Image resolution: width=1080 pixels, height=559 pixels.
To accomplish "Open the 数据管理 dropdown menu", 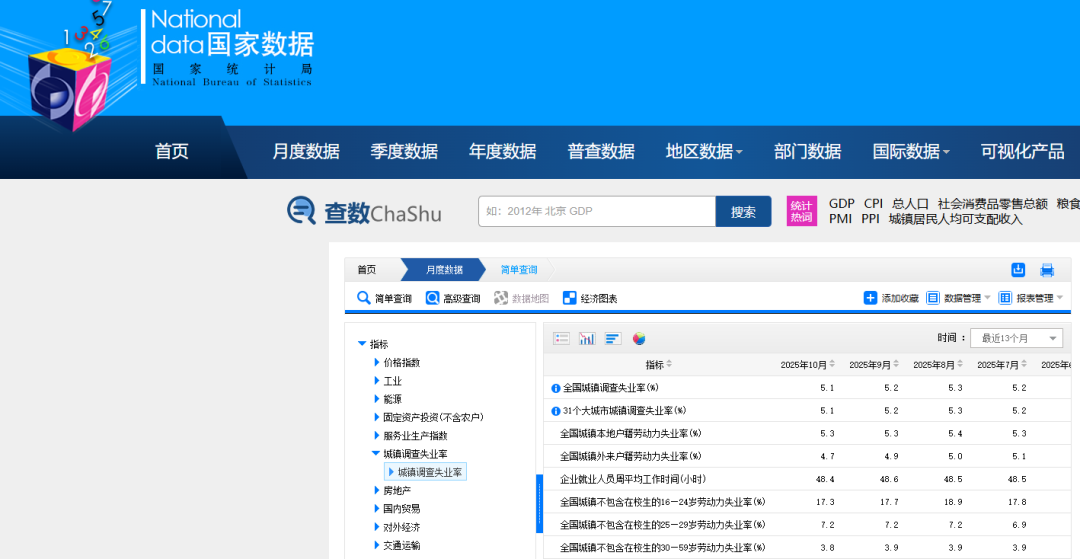I will pos(959,298).
